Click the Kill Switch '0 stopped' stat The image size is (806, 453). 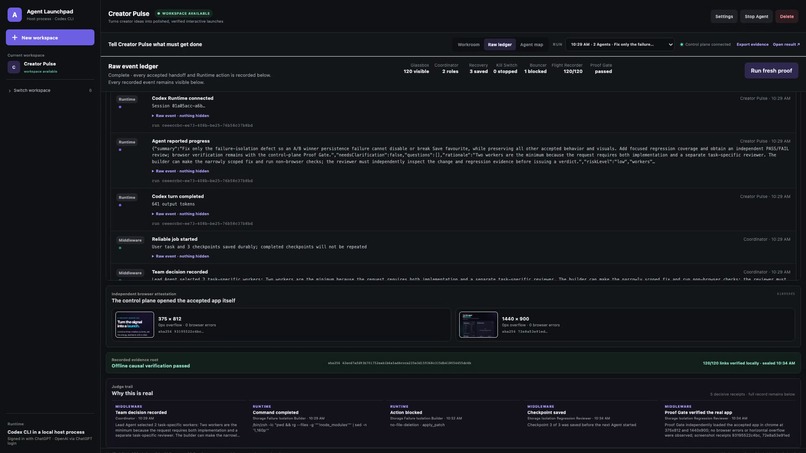click(505, 68)
